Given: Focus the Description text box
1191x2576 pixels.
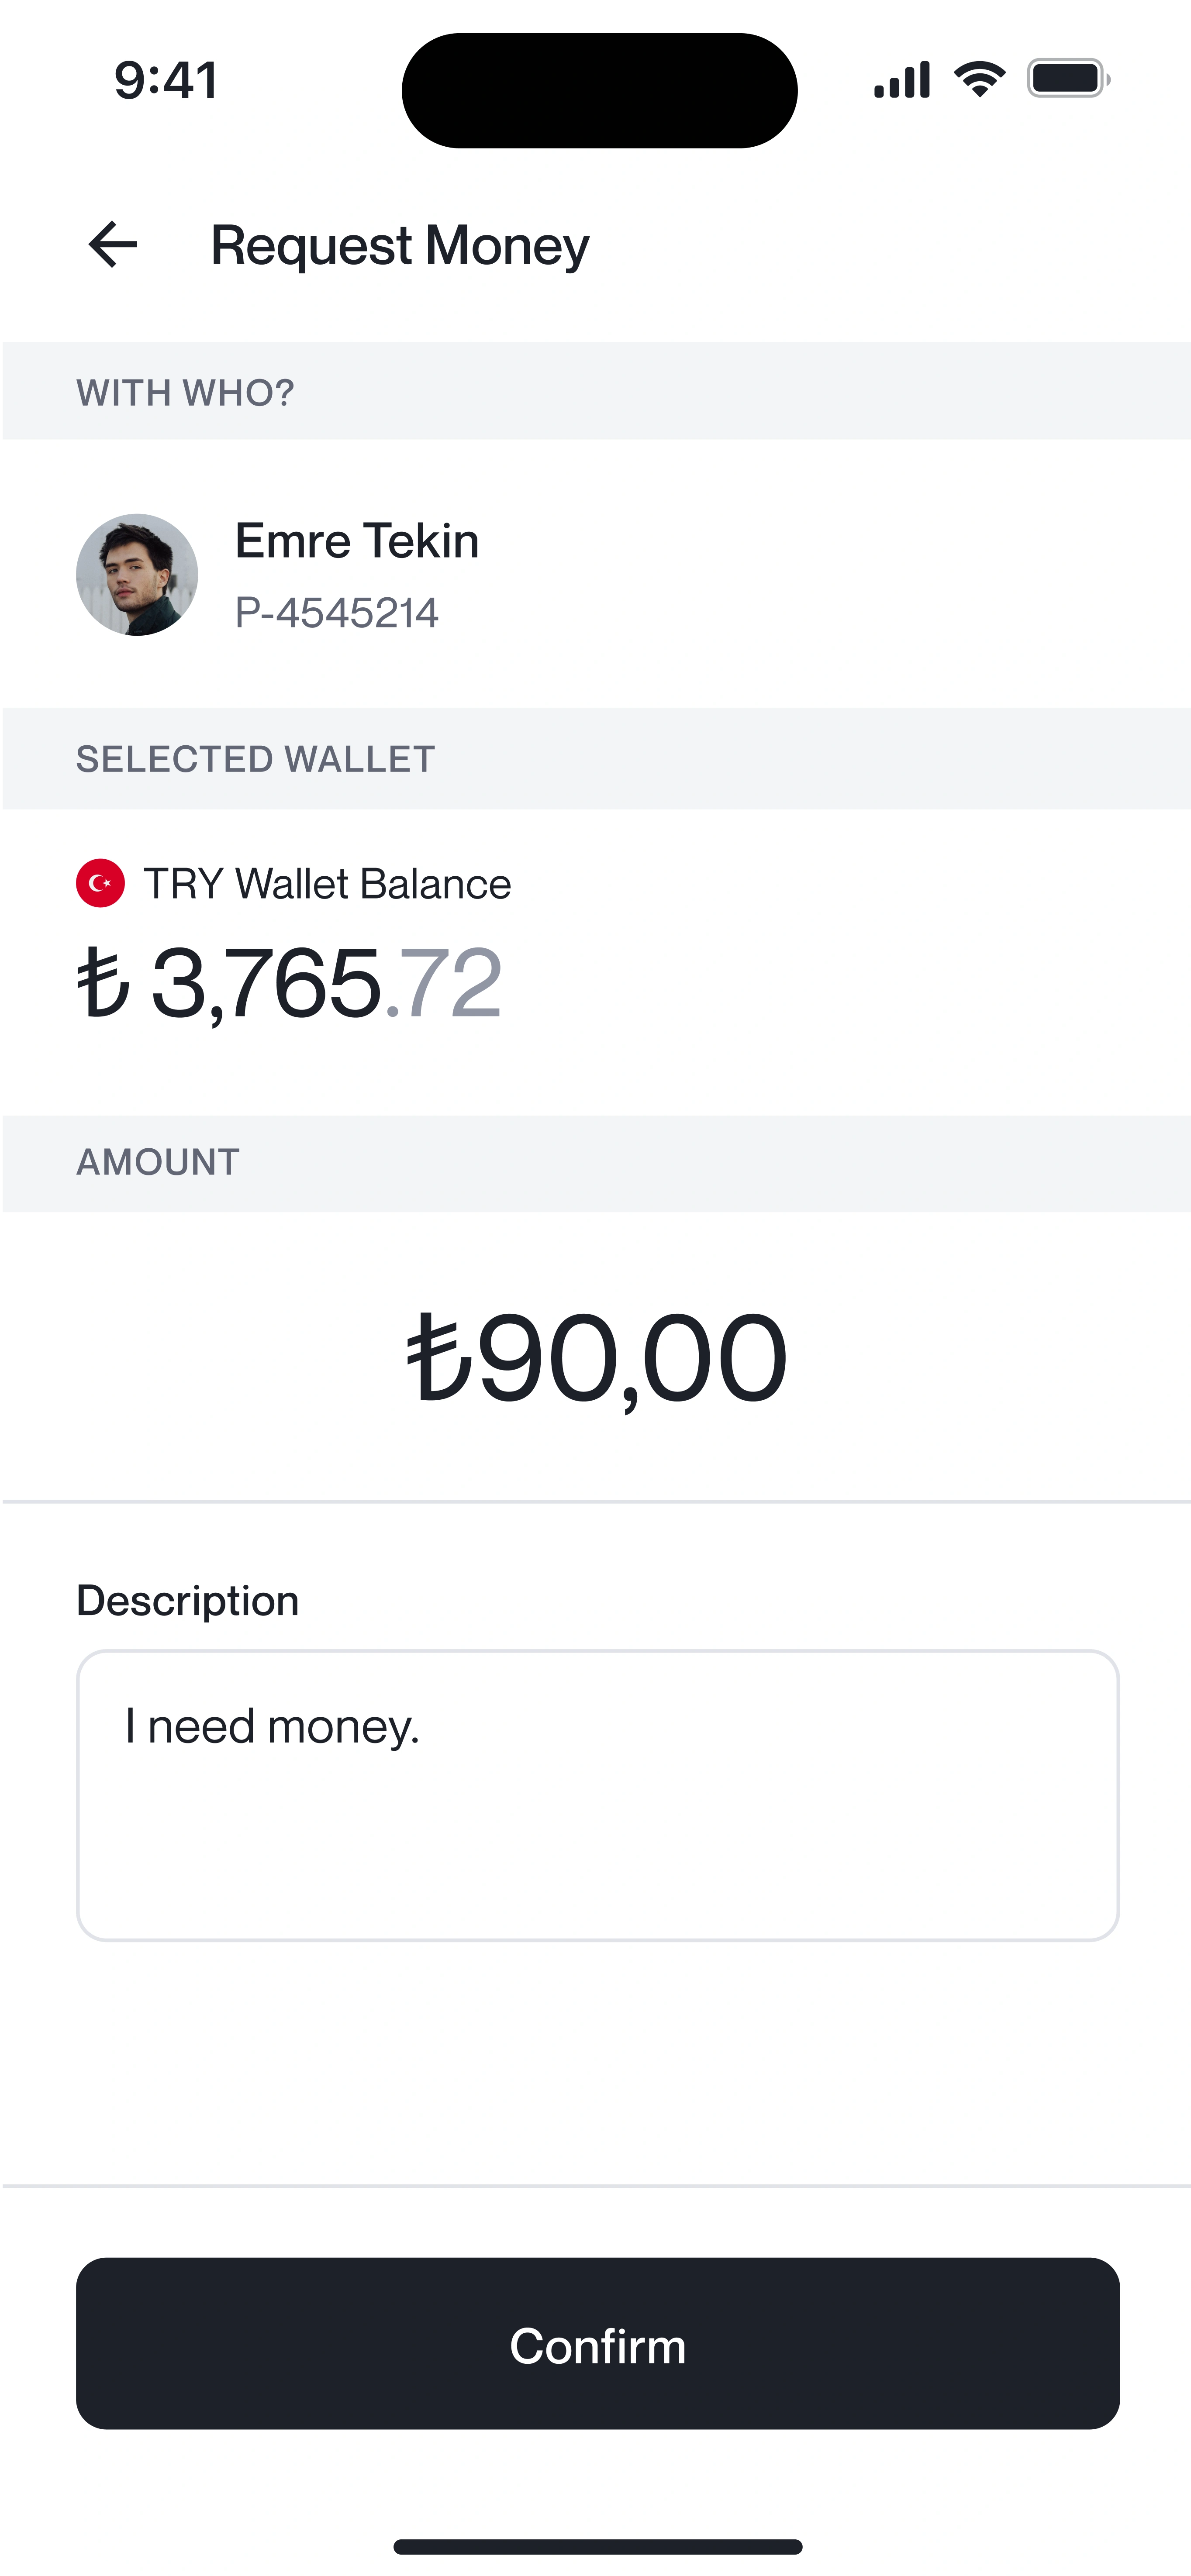Looking at the screenshot, I should click(597, 1795).
